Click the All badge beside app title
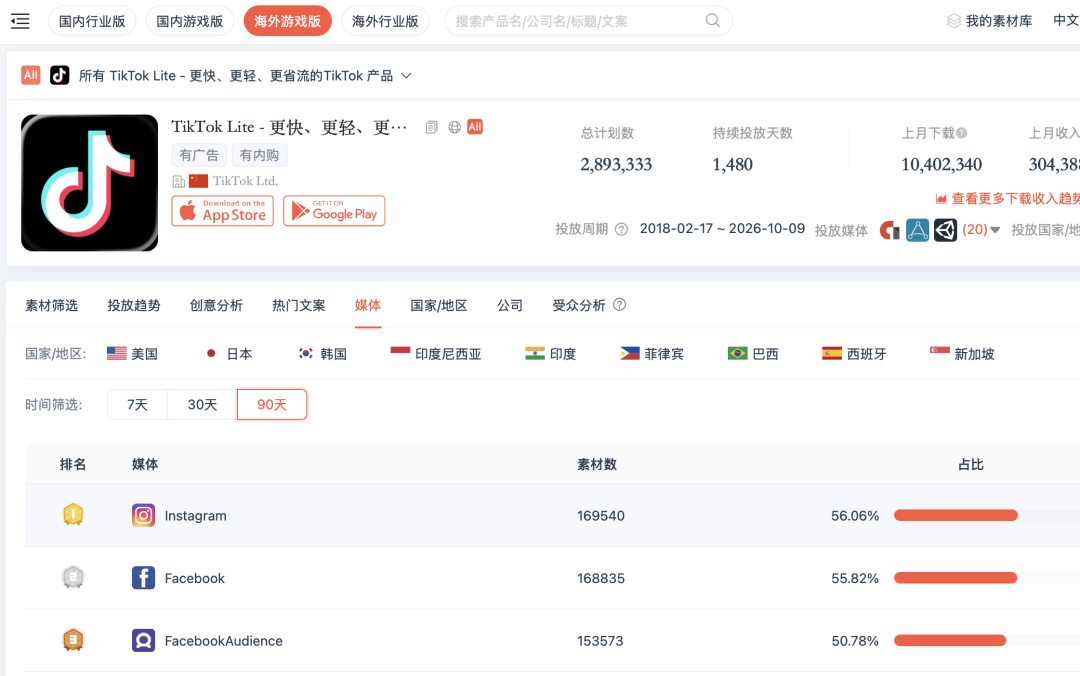The image size is (1080, 676). pos(475,127)
